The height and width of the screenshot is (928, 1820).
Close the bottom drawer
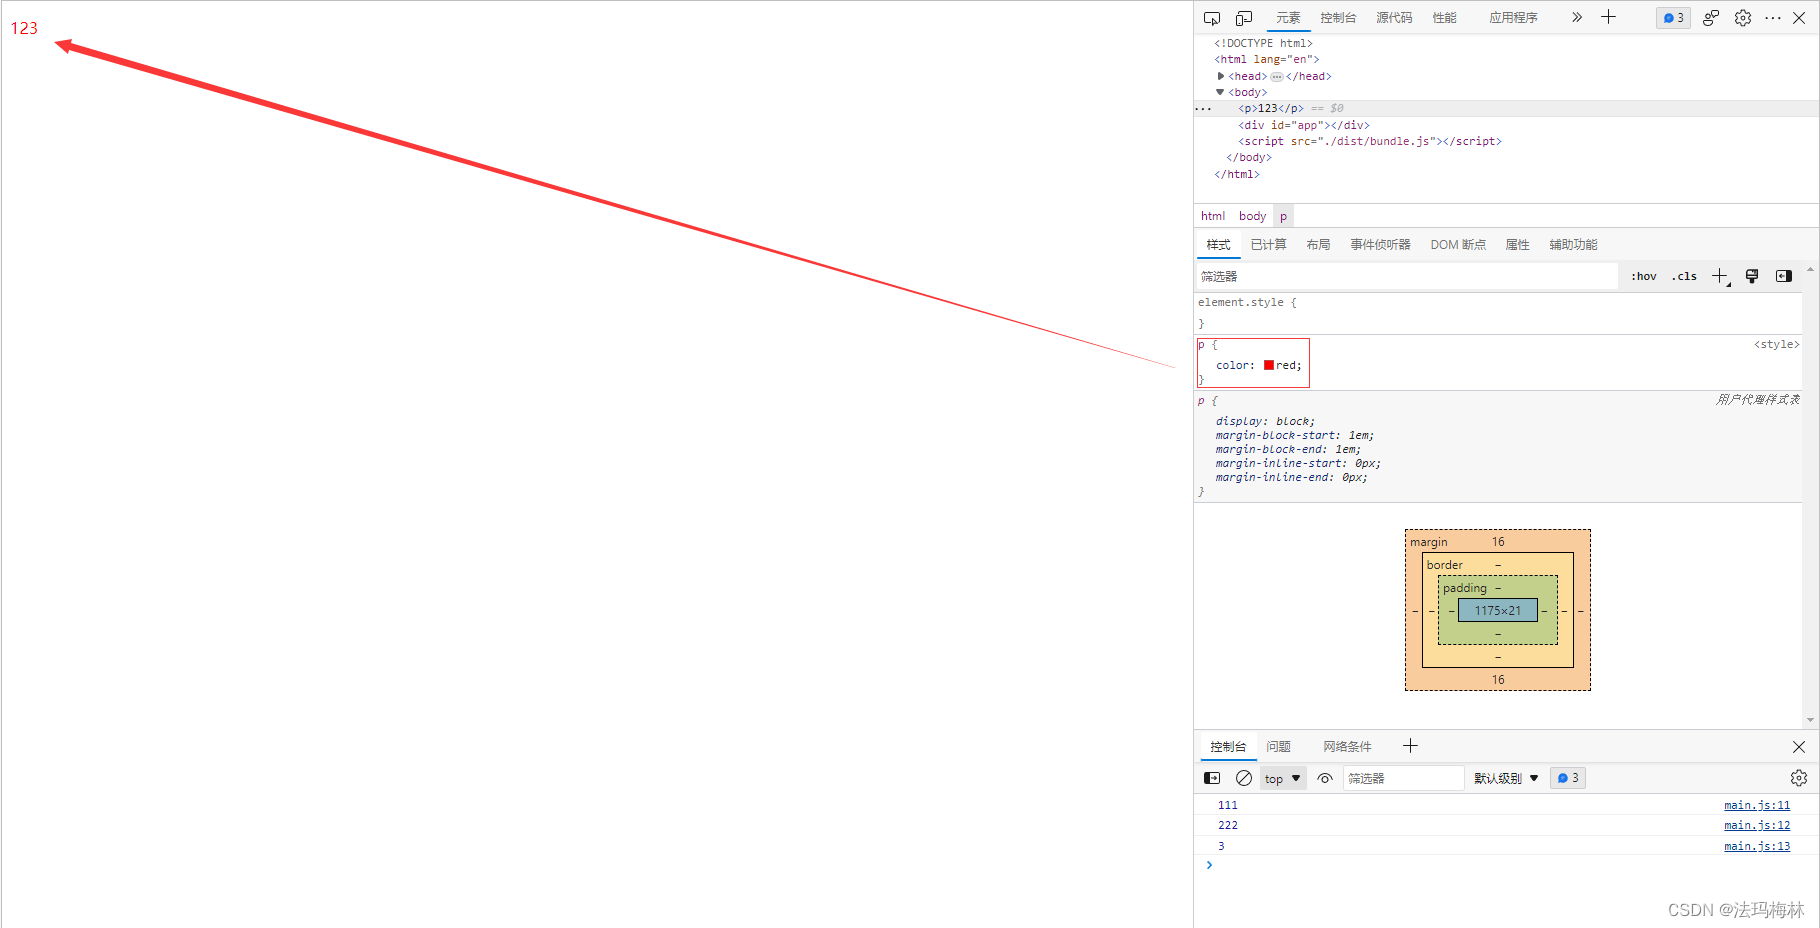point(1799,747)
